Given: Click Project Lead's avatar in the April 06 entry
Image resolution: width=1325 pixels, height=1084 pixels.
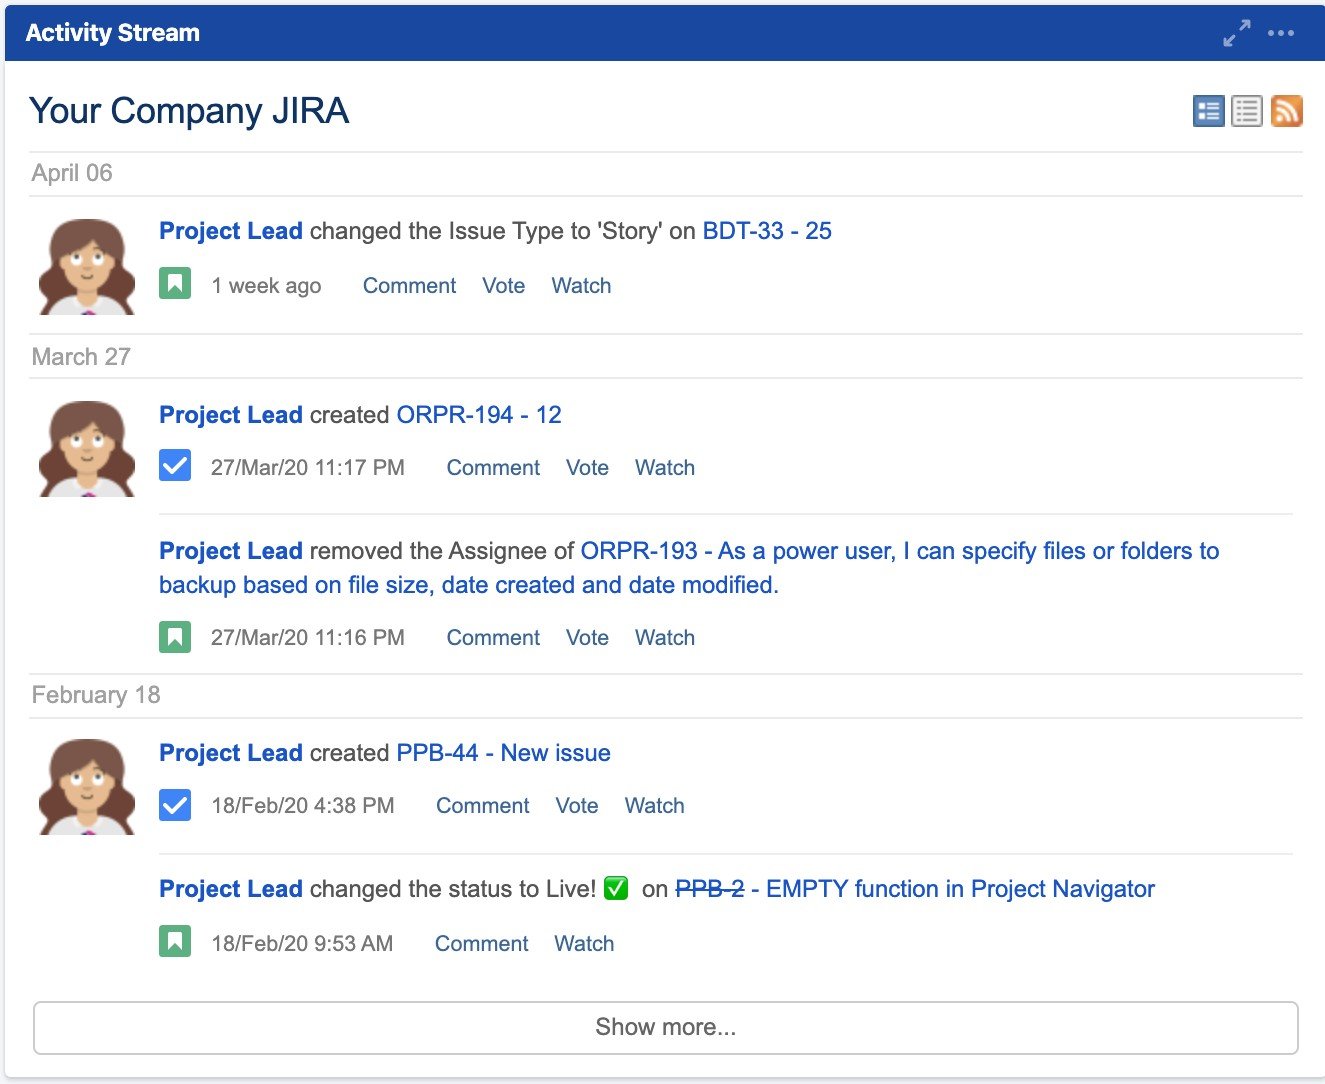Looking at the screenshot, I should [85, 264].
